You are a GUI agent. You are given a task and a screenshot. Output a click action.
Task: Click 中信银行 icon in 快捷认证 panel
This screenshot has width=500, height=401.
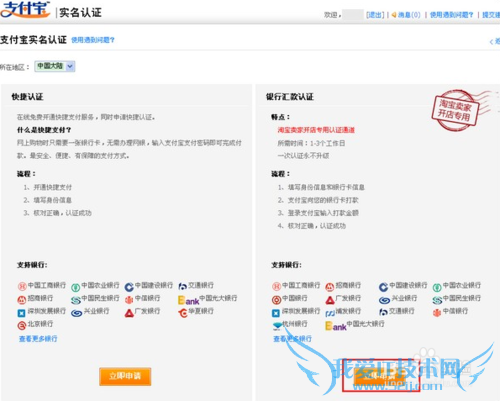tap(129, 300)
